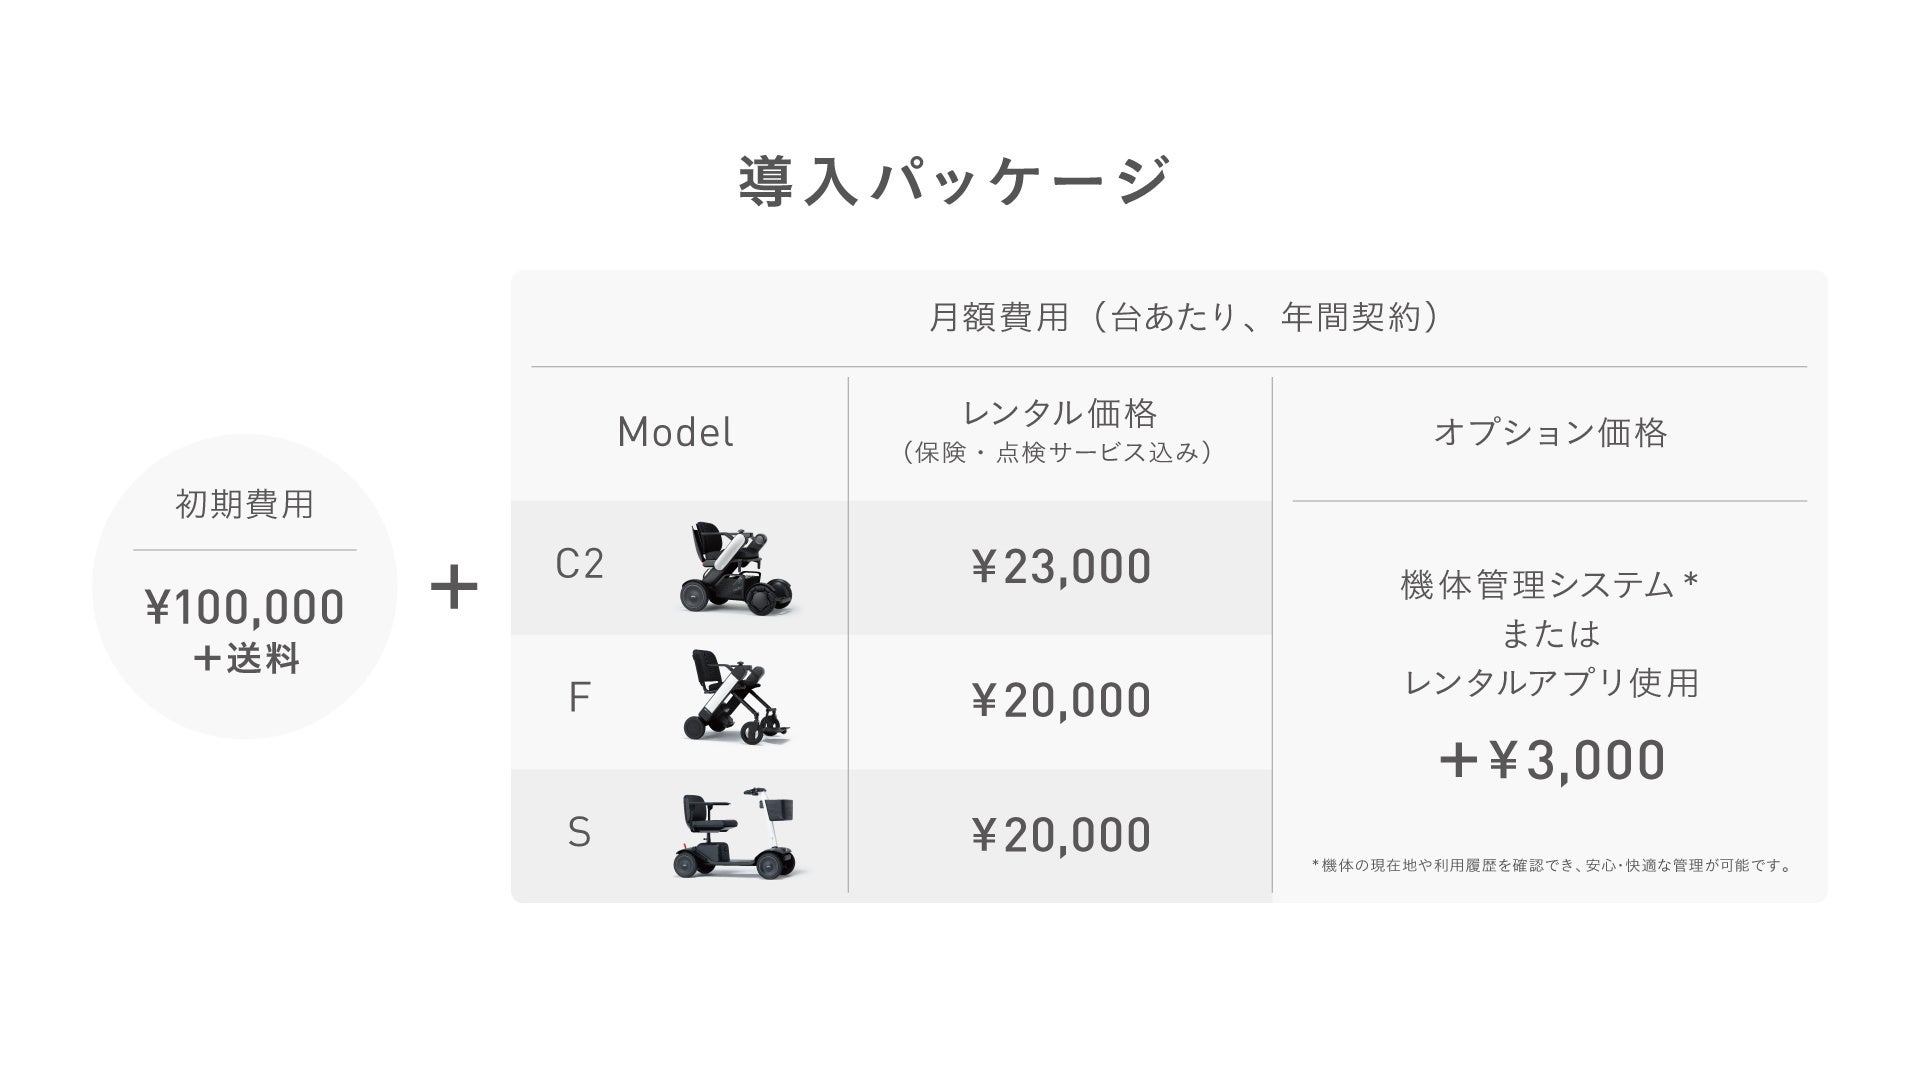Click the ¥23,000 rental price
Screen dimensions: 1920x1080
tap(1060, 567)
